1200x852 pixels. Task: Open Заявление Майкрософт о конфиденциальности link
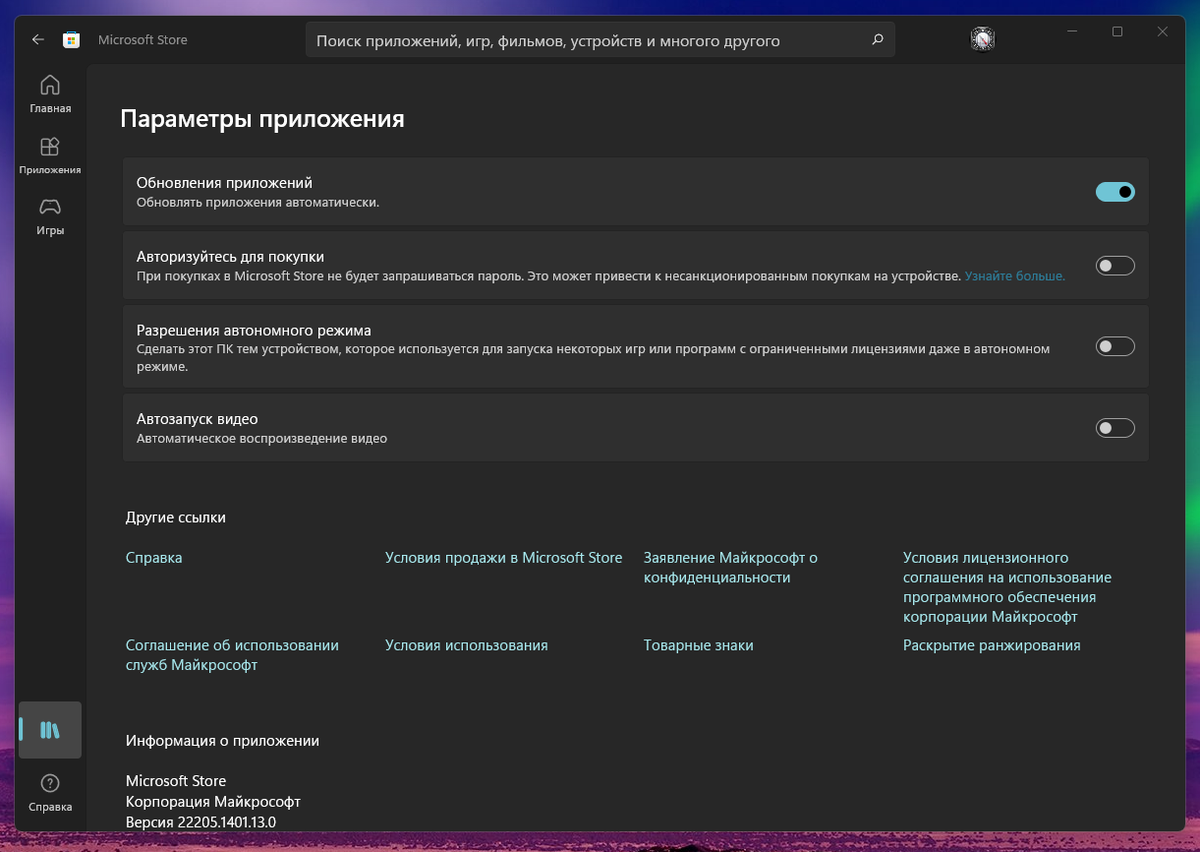(730, 568)
